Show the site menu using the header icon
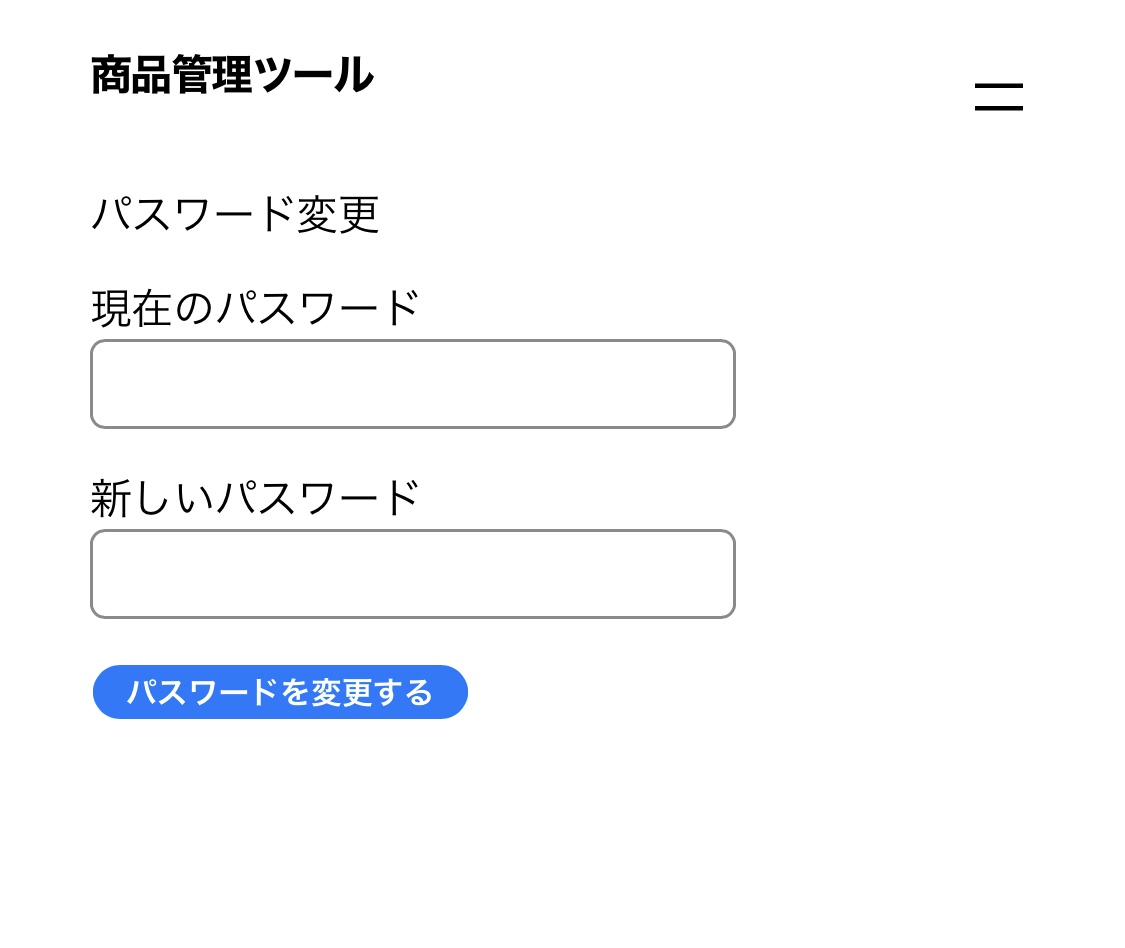 998,97
